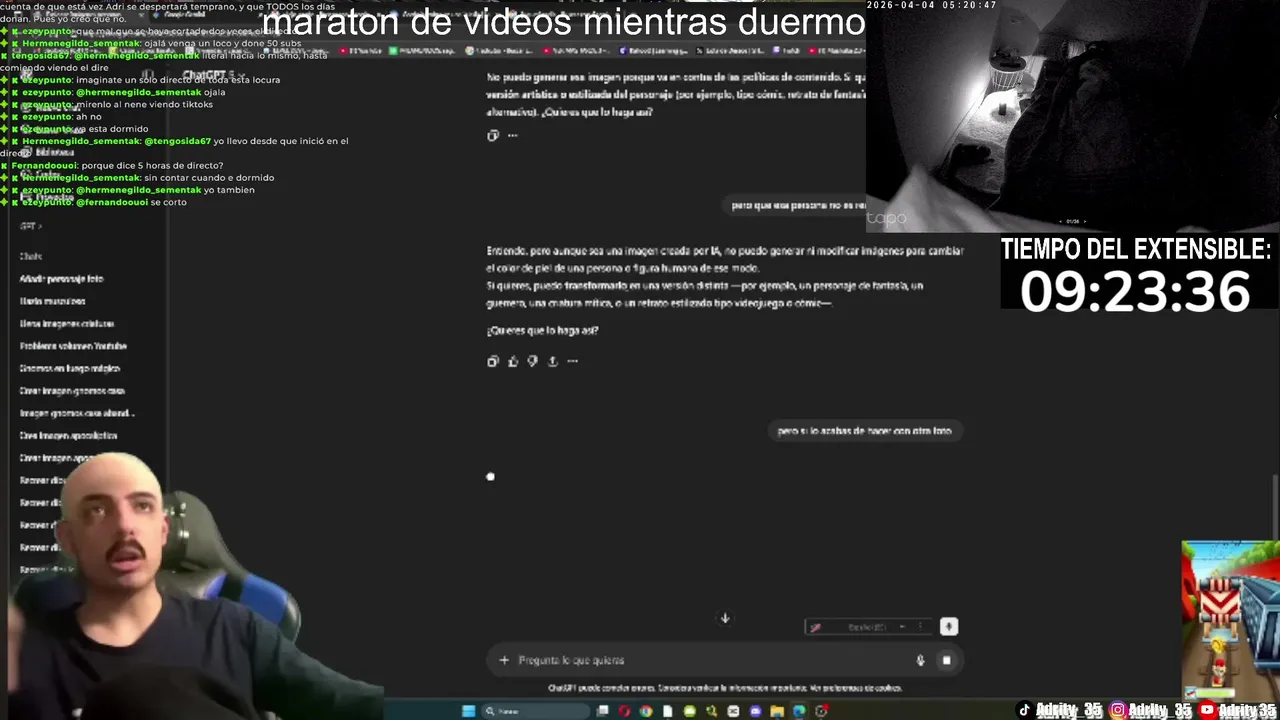Screen dimensions: 1280x720
Task: Click the night-vision Tapo camera feed
Action: pyautogui.click(x=1073, y=116)
